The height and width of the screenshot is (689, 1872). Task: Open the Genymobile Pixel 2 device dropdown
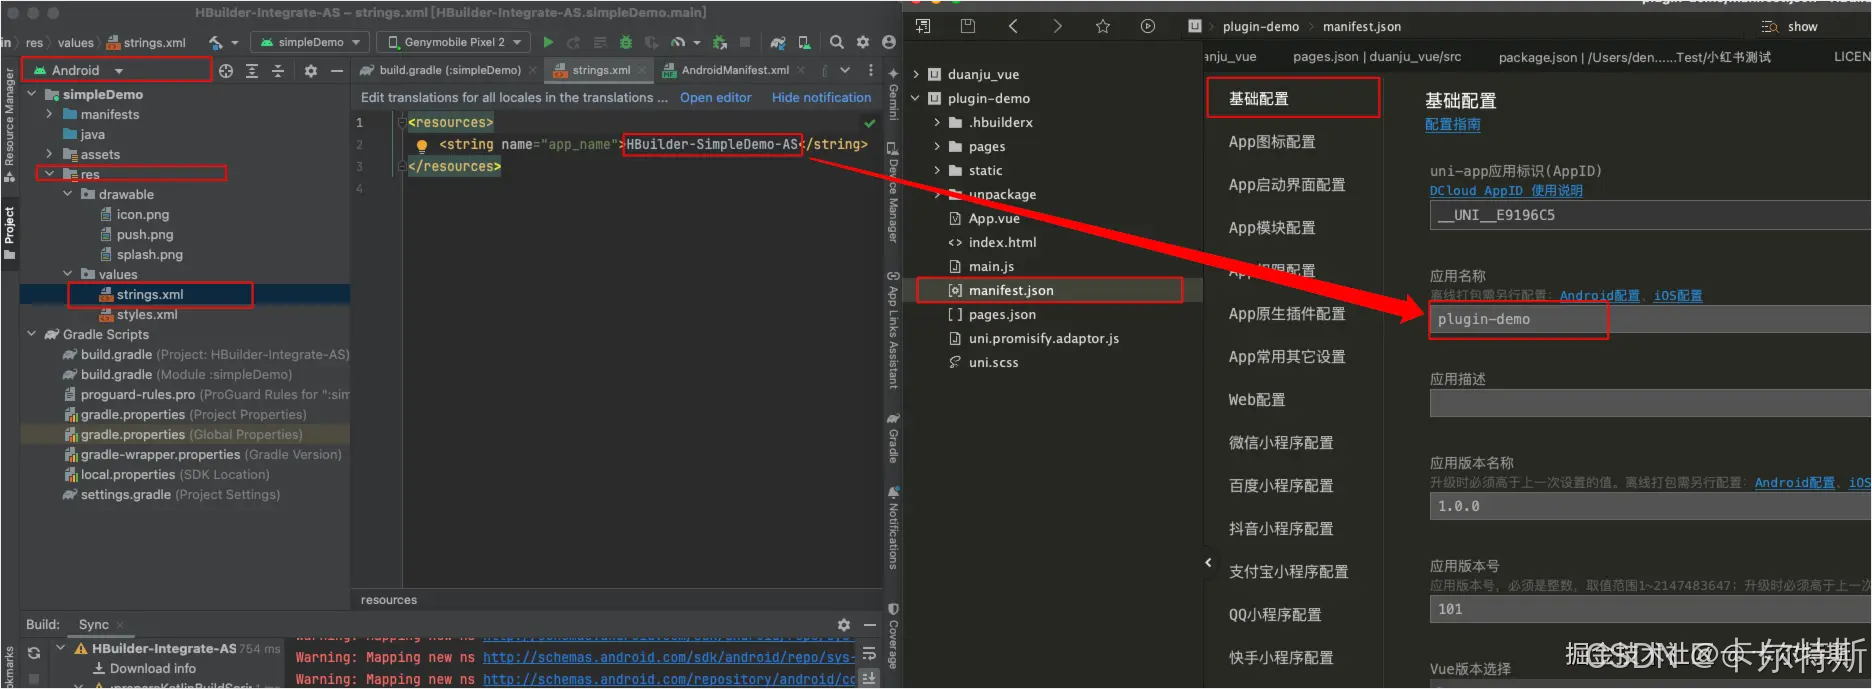click(454, 42)
